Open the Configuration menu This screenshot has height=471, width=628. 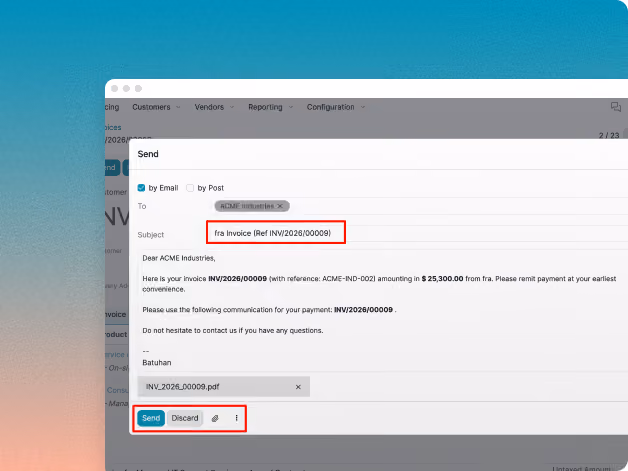pos(336,107)
